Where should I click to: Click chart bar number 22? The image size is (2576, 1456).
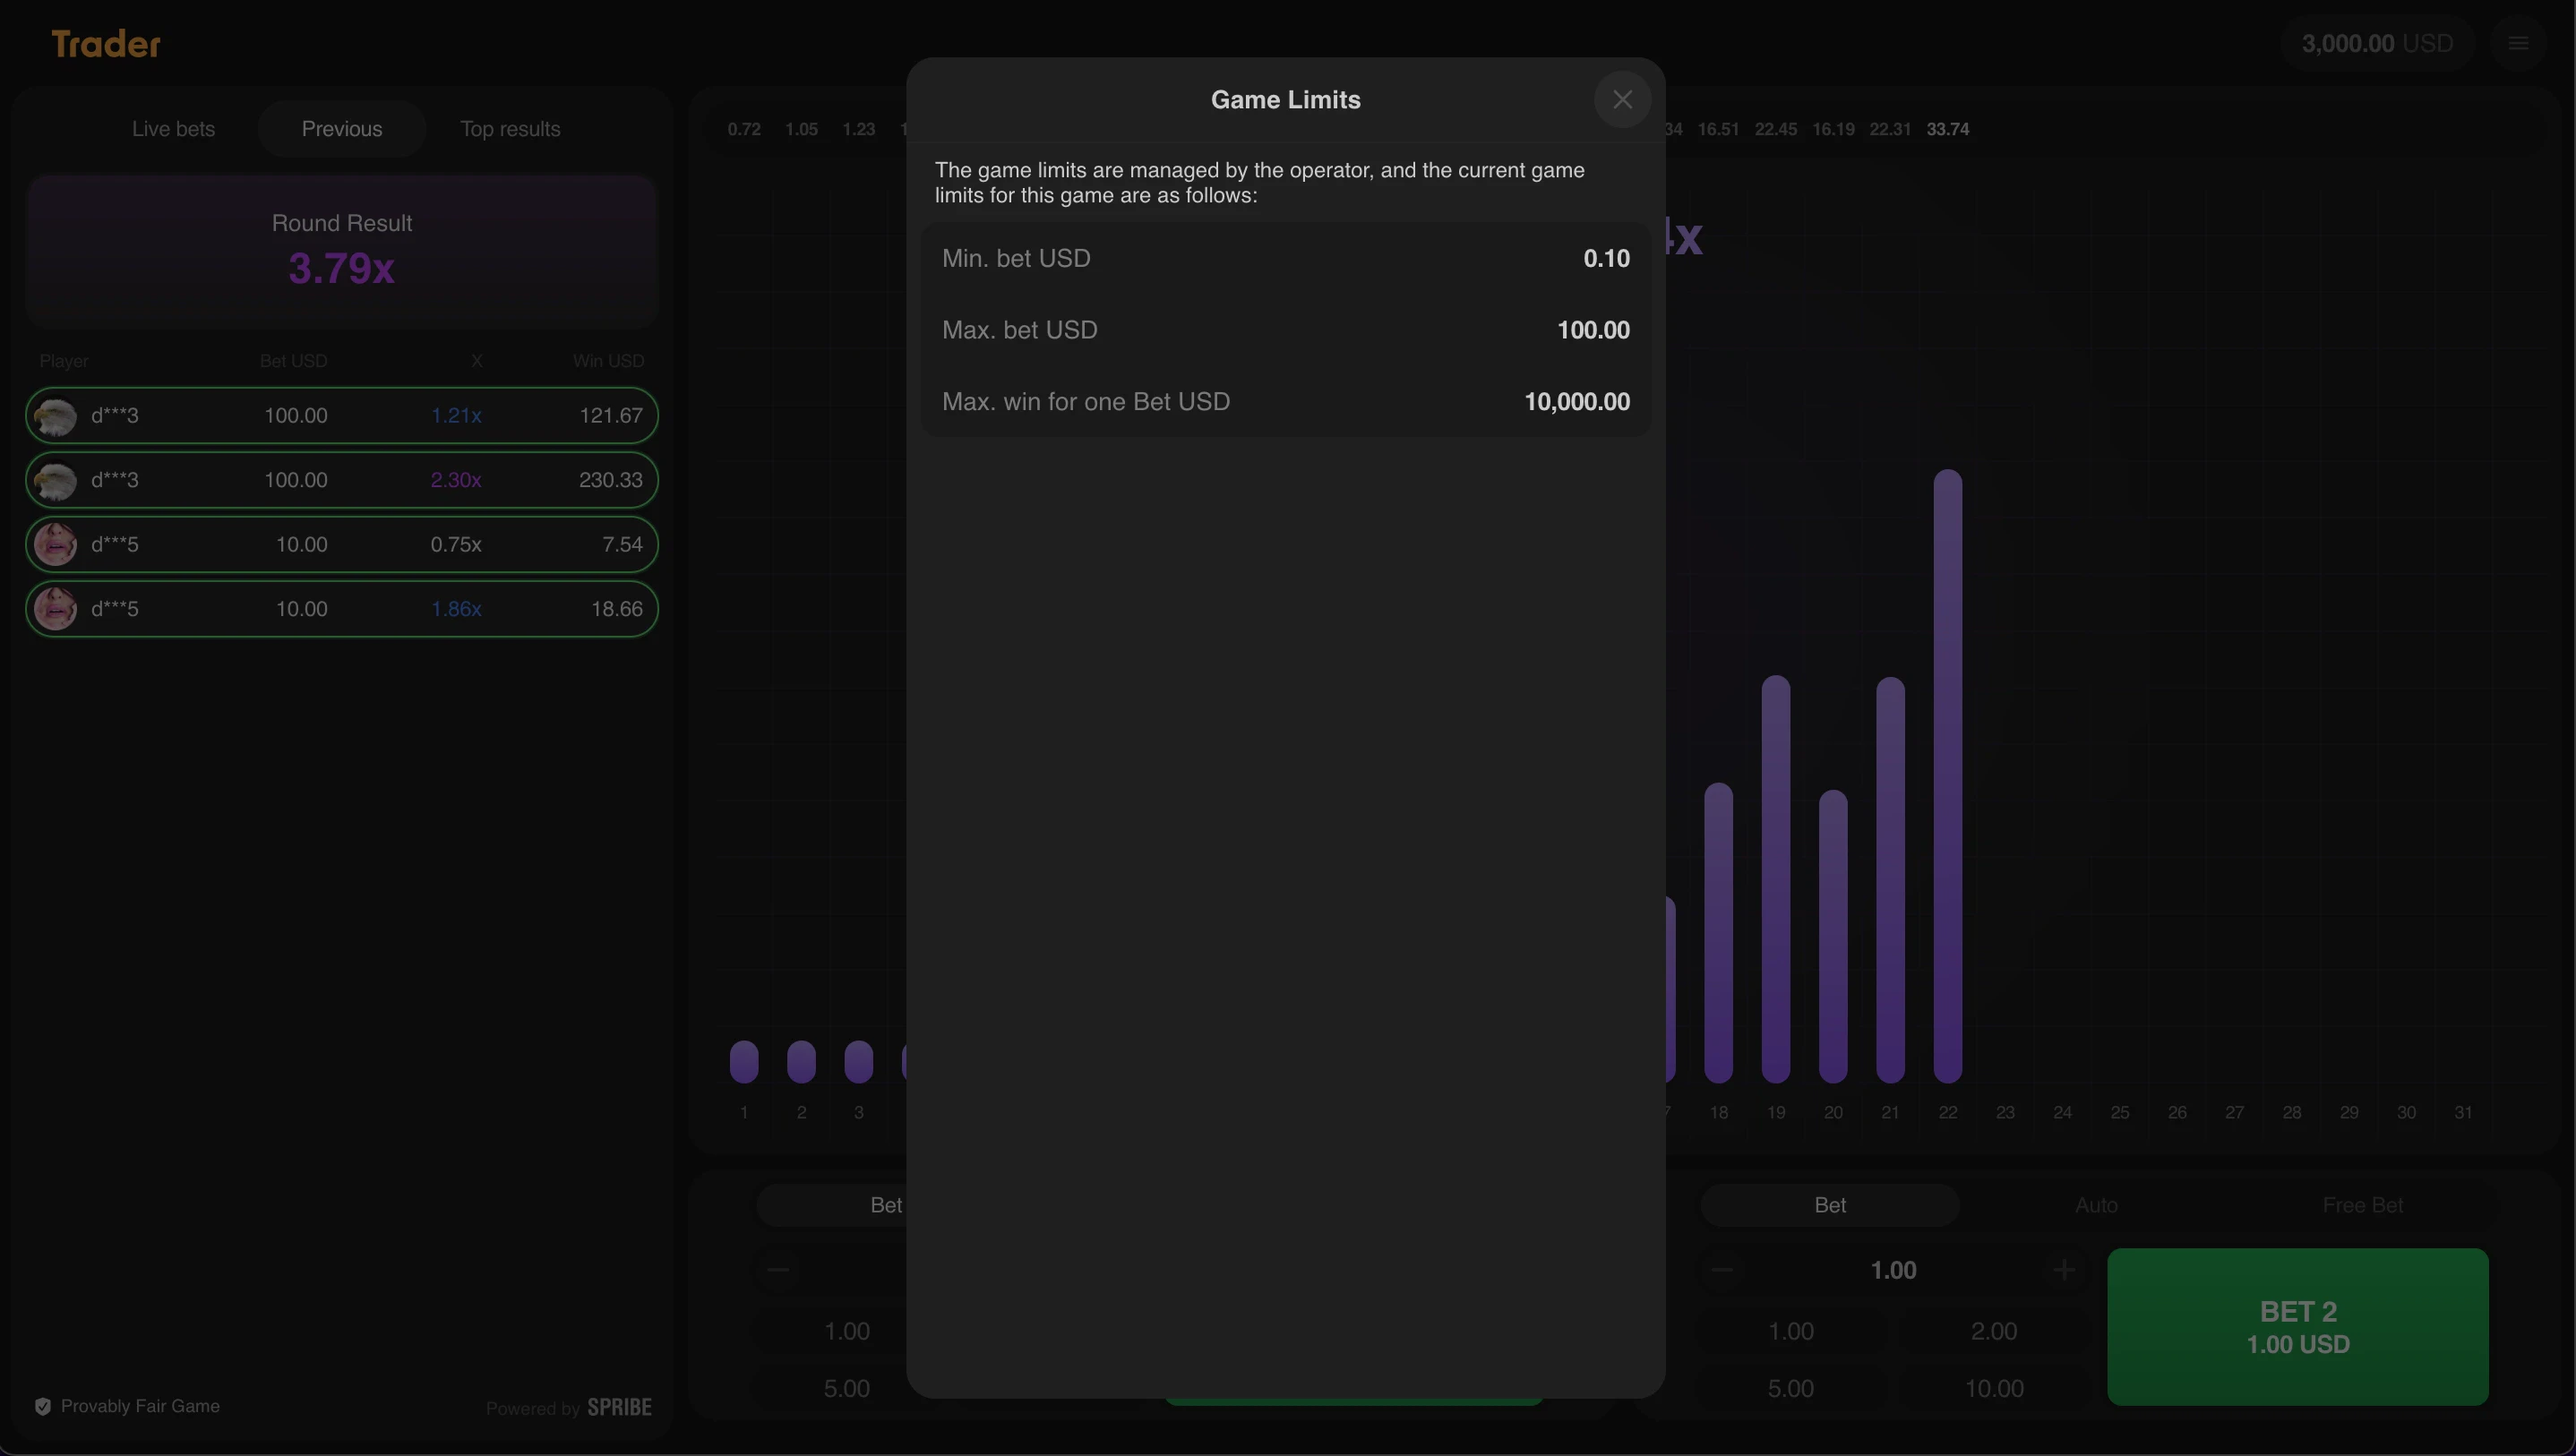(x=1947, y=776)
